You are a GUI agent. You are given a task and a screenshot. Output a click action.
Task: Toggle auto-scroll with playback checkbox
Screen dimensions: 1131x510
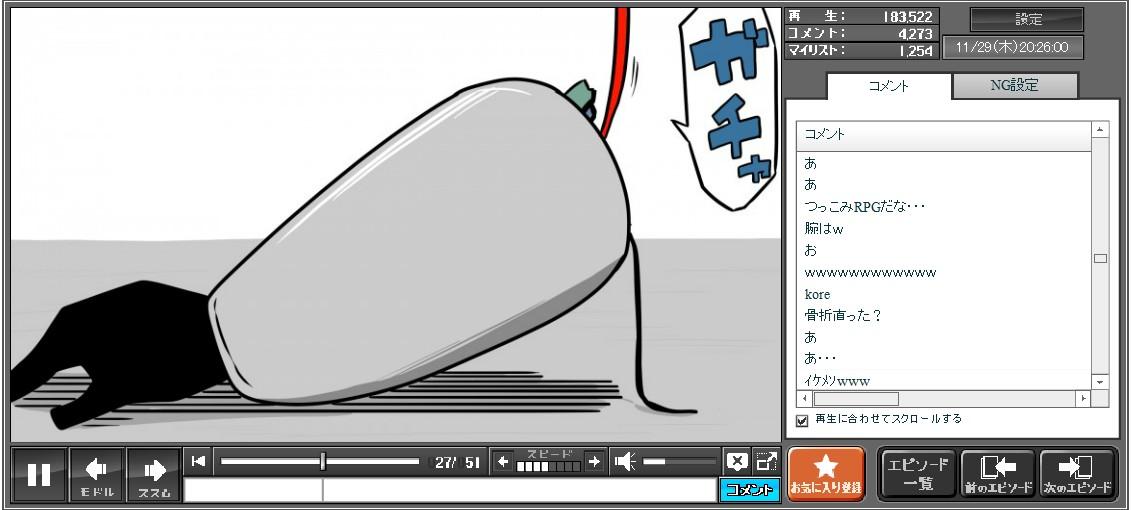(x=802, y=420)
